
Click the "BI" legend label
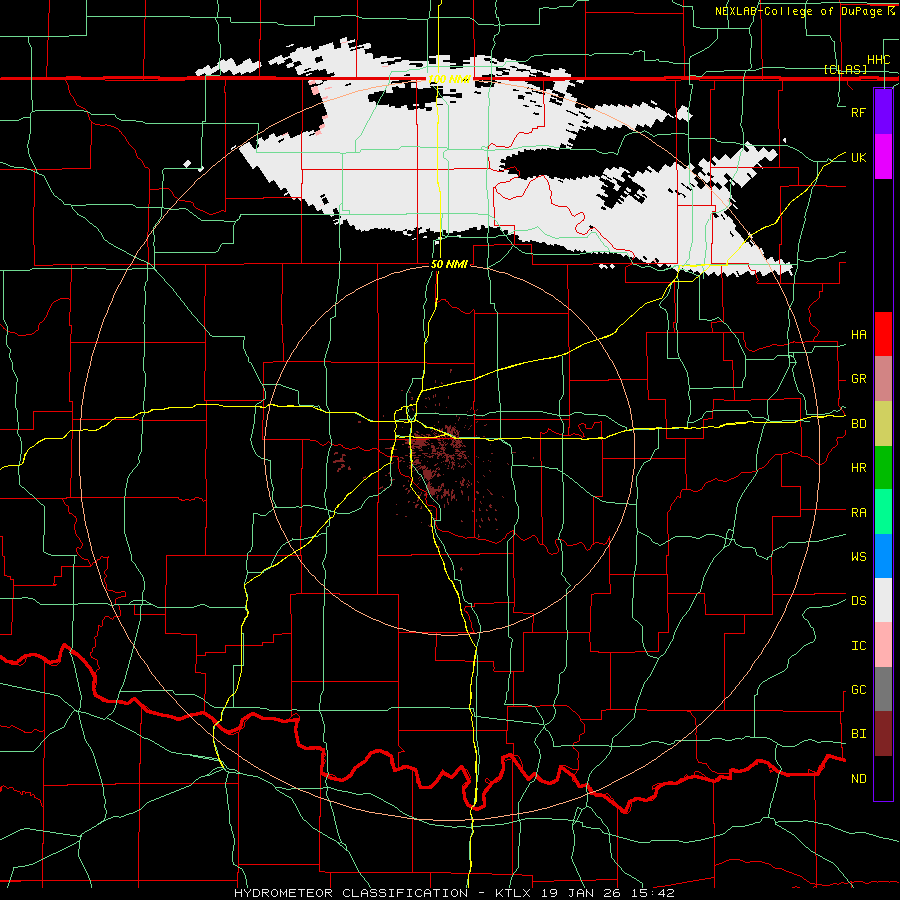tap(858, 734)
